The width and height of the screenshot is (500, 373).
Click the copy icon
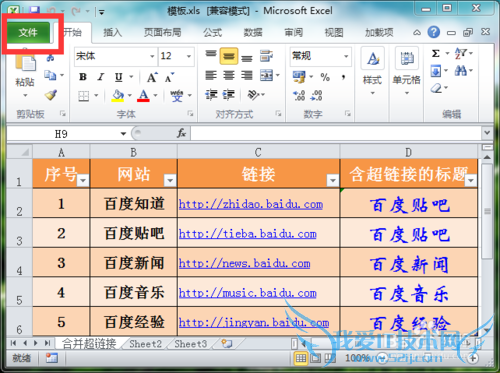pyautogui.click(x=50, y=76)
